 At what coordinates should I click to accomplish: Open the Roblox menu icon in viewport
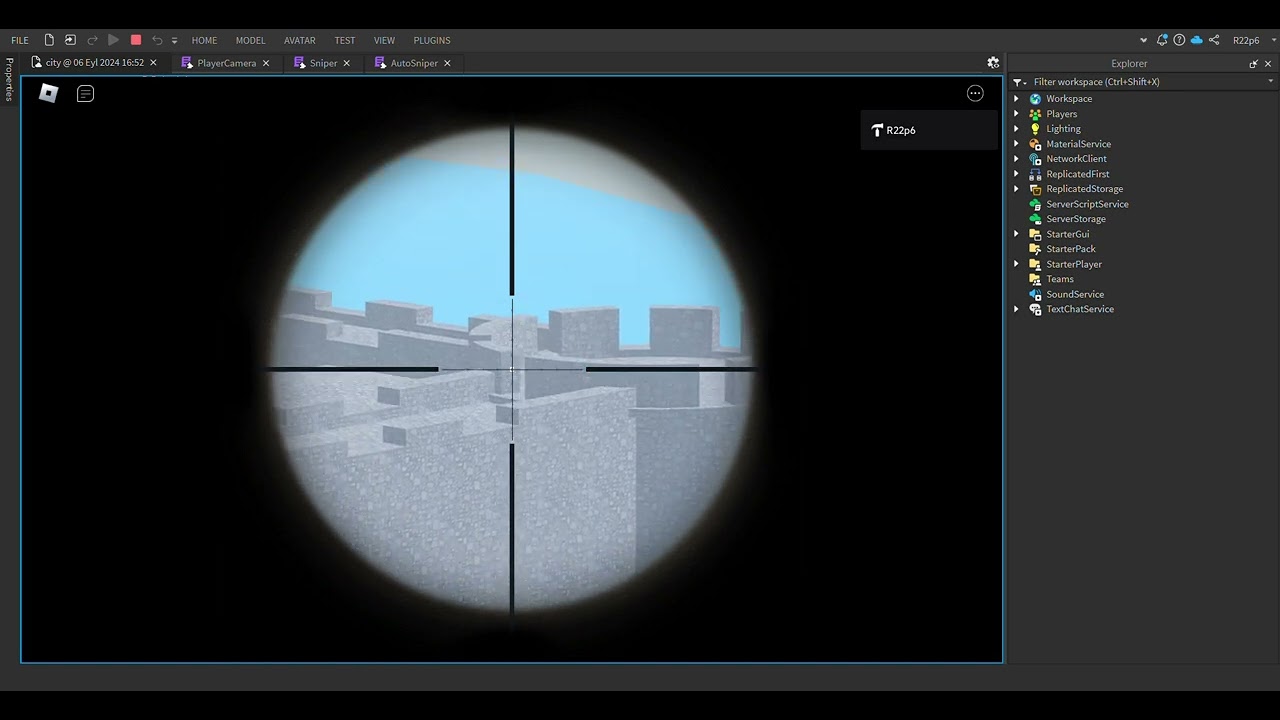49,93
